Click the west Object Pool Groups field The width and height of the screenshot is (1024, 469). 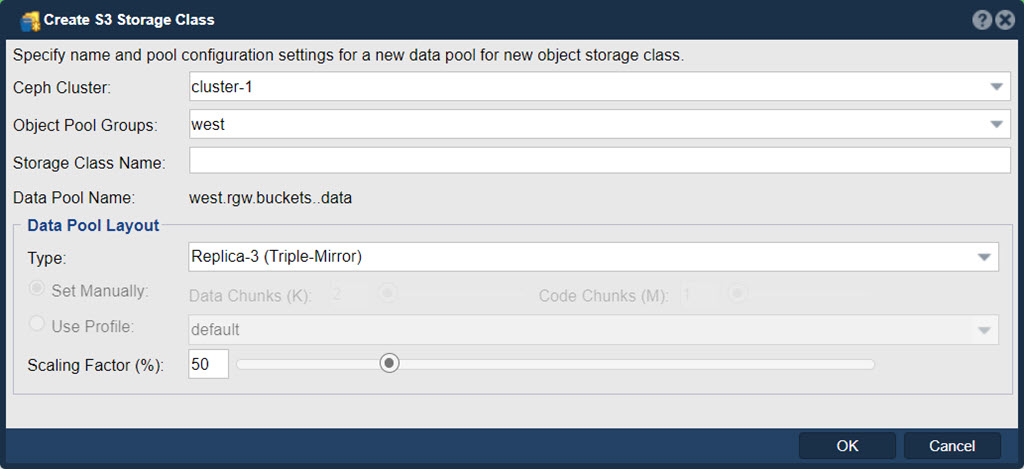pos(600,124)
